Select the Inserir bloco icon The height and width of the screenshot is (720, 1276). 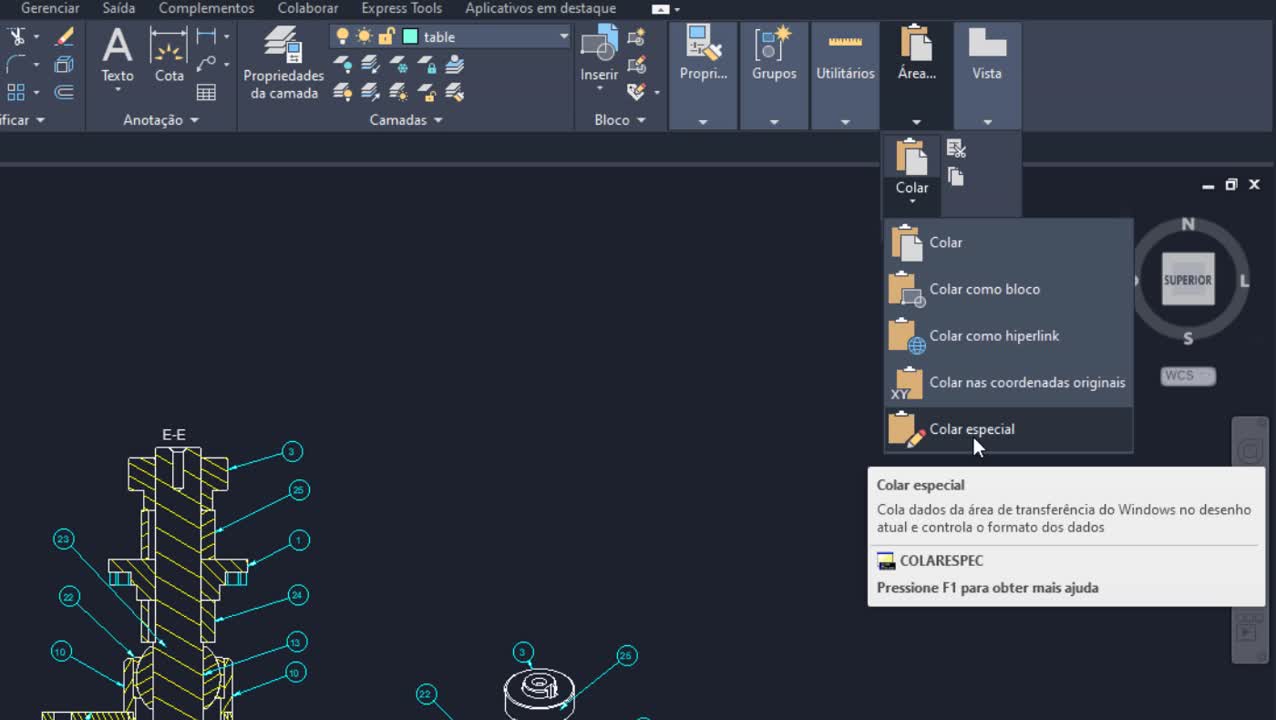pyautogui.click(x=598, y=45)
